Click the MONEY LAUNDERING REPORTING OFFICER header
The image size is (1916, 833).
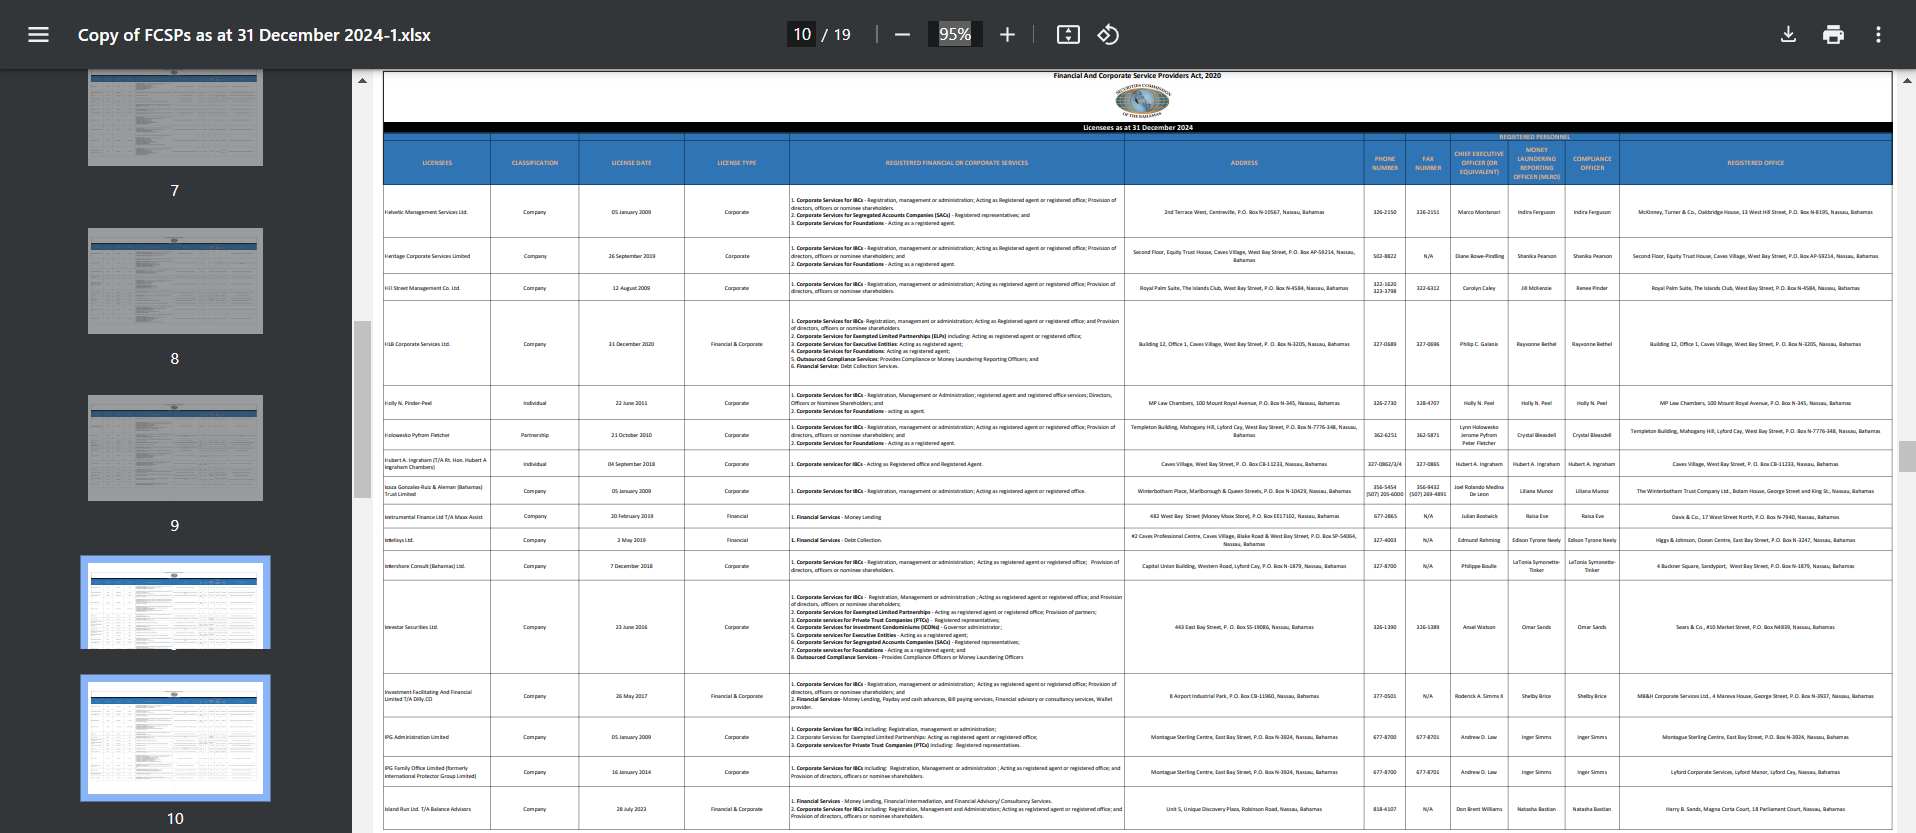pyautogui.click(x=1536, y=163)
